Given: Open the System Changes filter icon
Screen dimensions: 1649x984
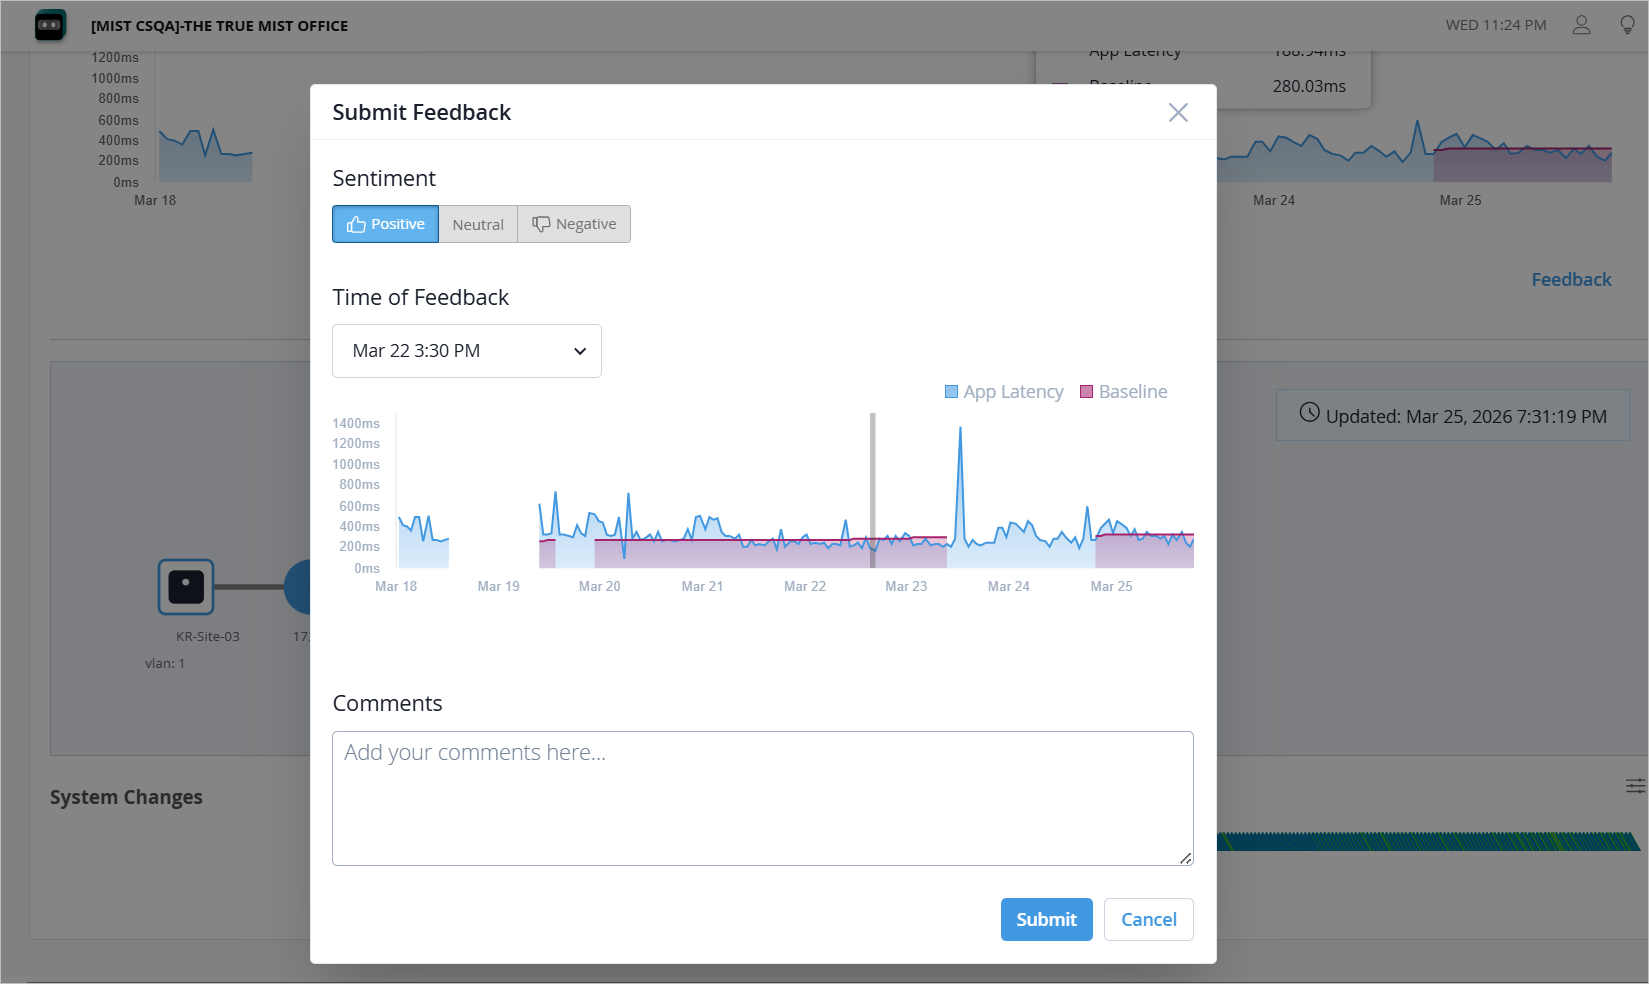Looking at the screenshot, I should click(1635, 786).
